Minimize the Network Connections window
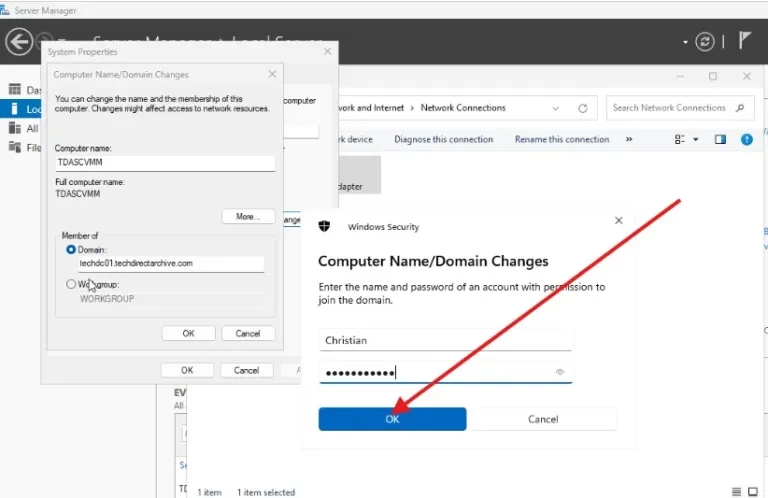Screen dimensions: 768x498 point(680,76)
